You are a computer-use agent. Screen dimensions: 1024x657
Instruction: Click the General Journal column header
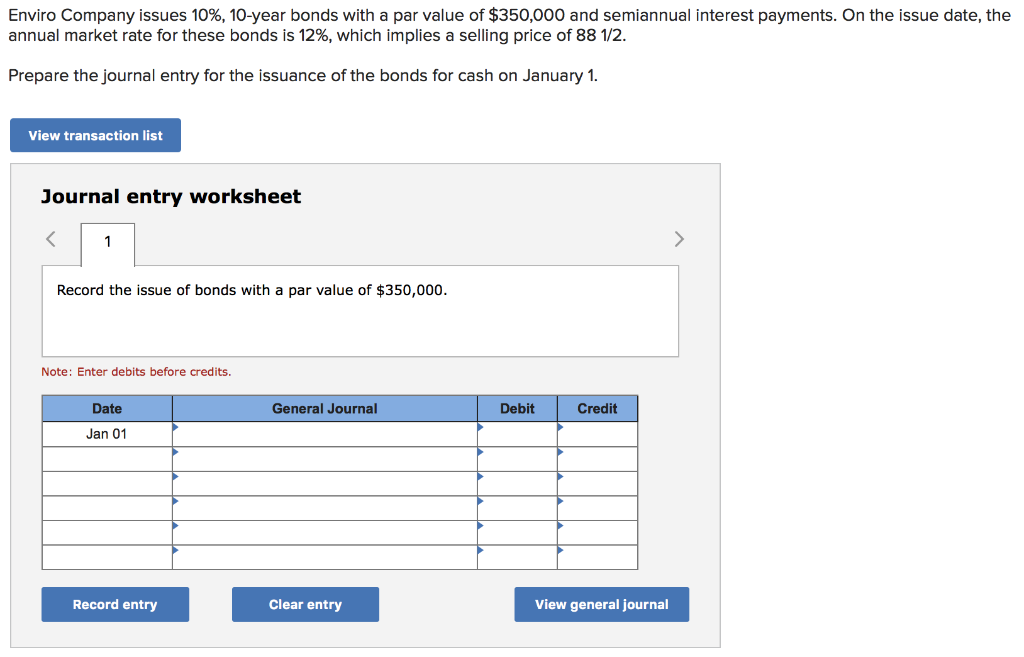[325, 409]
